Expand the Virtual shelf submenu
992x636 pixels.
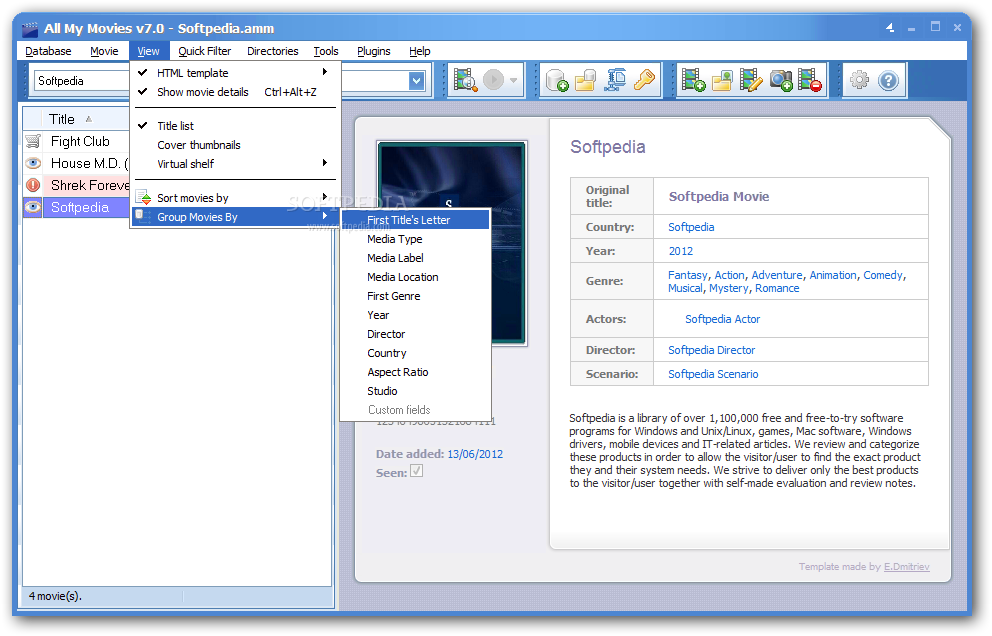(x=235, y=164)
